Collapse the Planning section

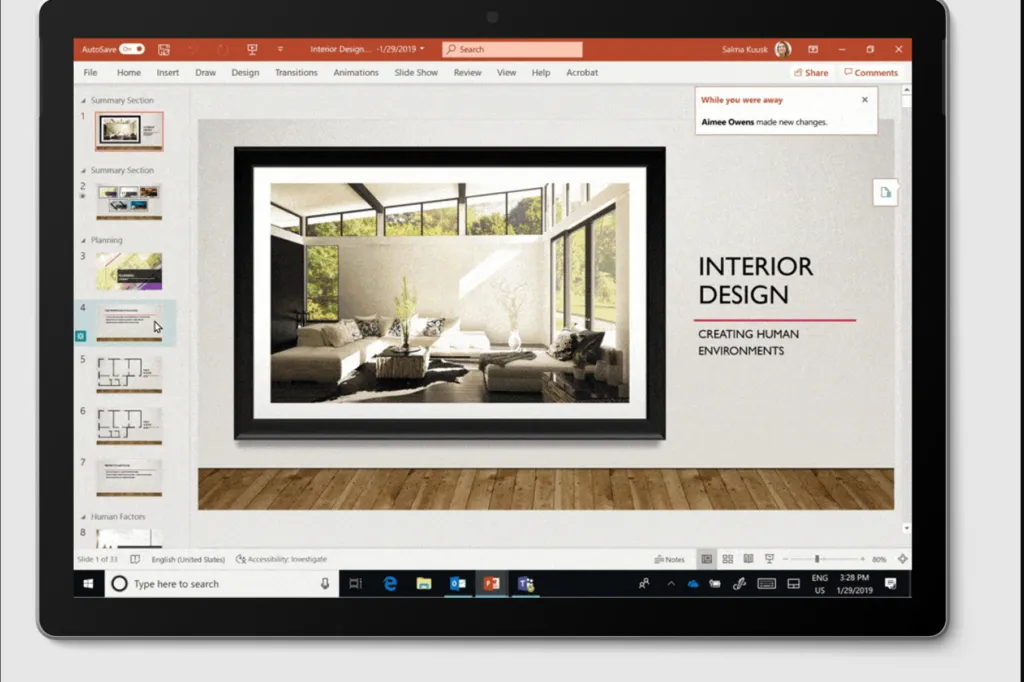[83, 240]
